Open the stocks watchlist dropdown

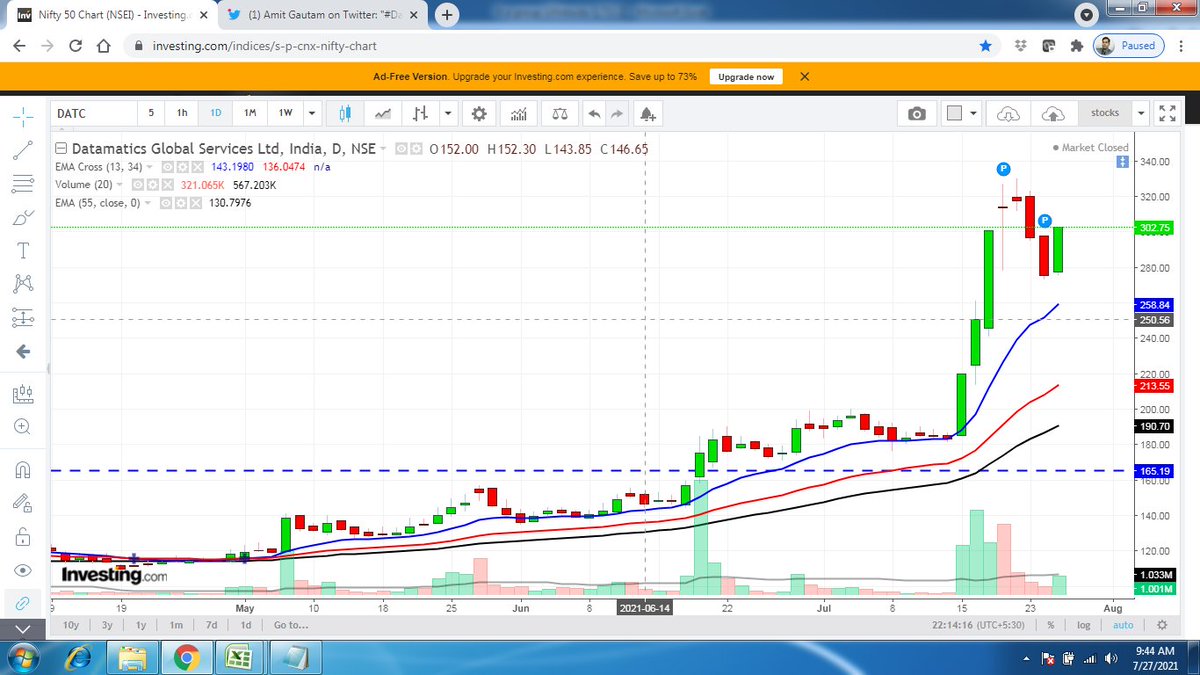coord(1140,113)
